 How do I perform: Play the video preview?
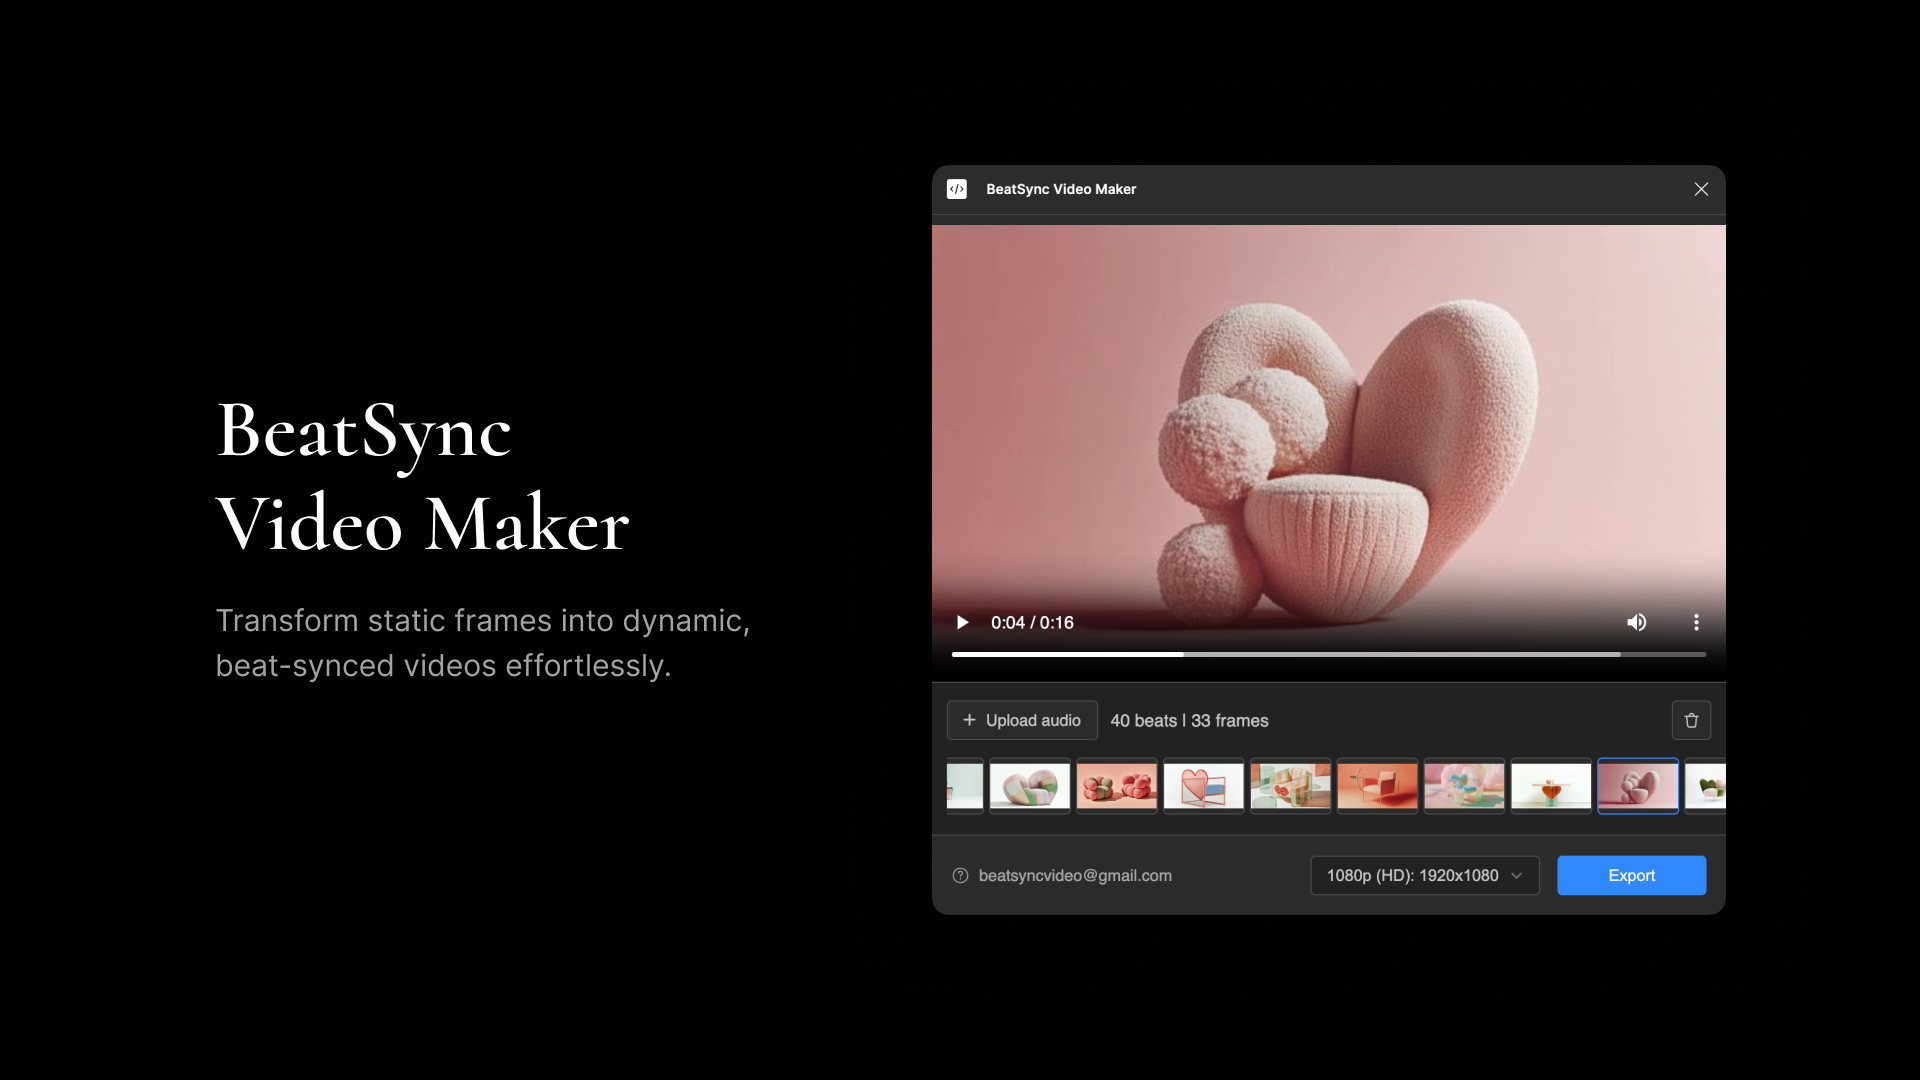(x=962, y=622)
